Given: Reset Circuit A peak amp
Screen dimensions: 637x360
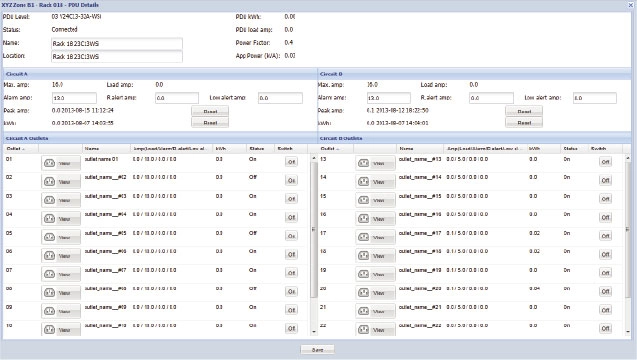Looking at the screenshot, I should point(210,111).
